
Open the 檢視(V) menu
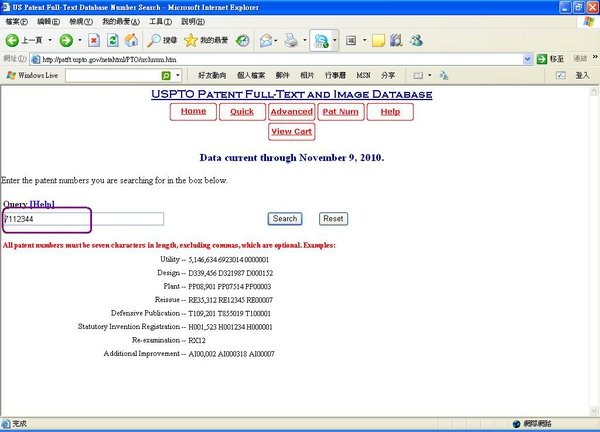click(x=81, y=21)
